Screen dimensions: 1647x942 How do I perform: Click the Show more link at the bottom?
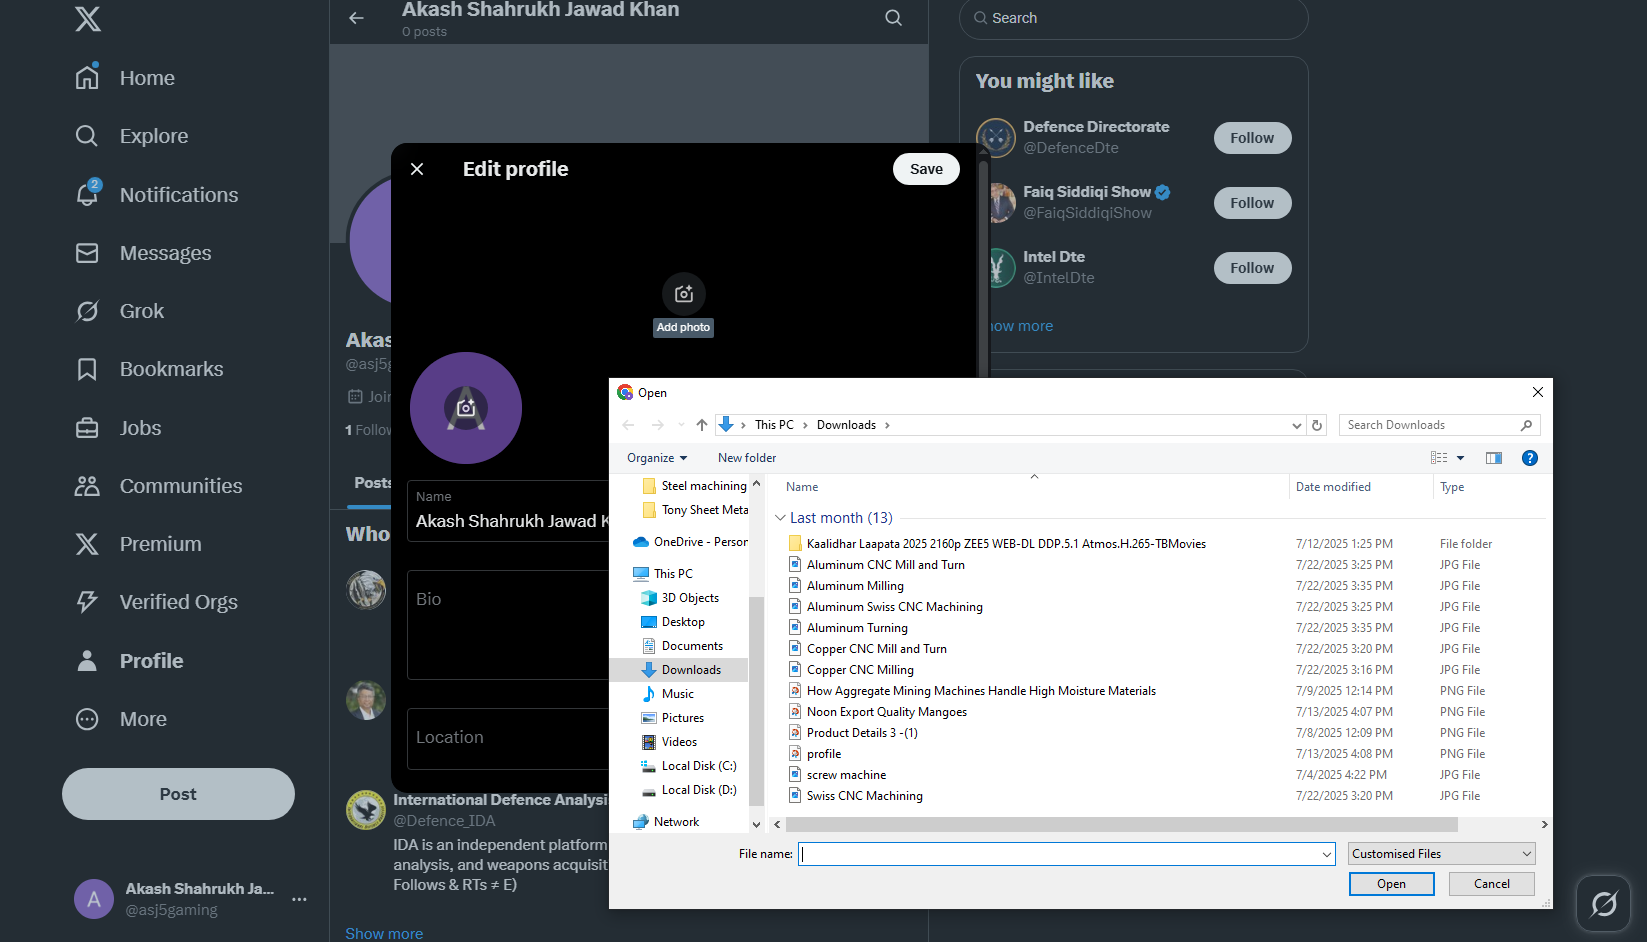(384, 933)
